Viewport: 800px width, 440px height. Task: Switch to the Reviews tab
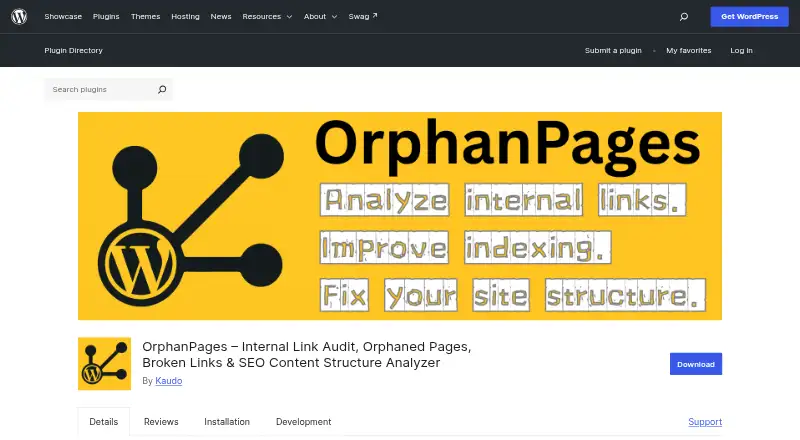[161, 422]
